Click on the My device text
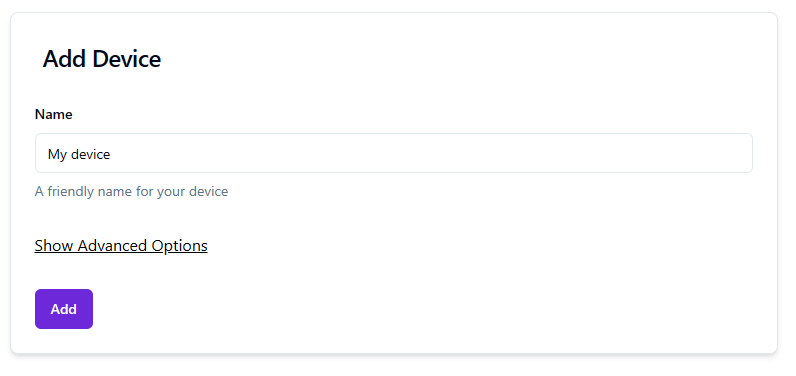This screenshot has height=376, width=796. pyautogui.click(x=79, y=154)
